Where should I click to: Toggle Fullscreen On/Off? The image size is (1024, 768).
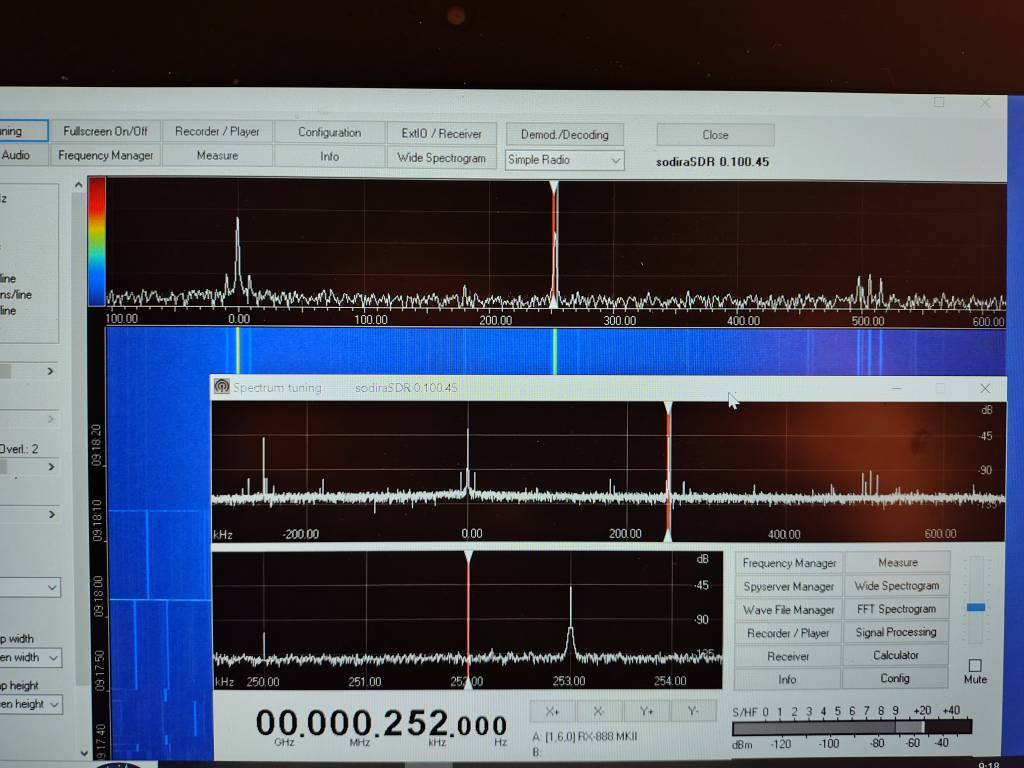click(x=105, y=132)
